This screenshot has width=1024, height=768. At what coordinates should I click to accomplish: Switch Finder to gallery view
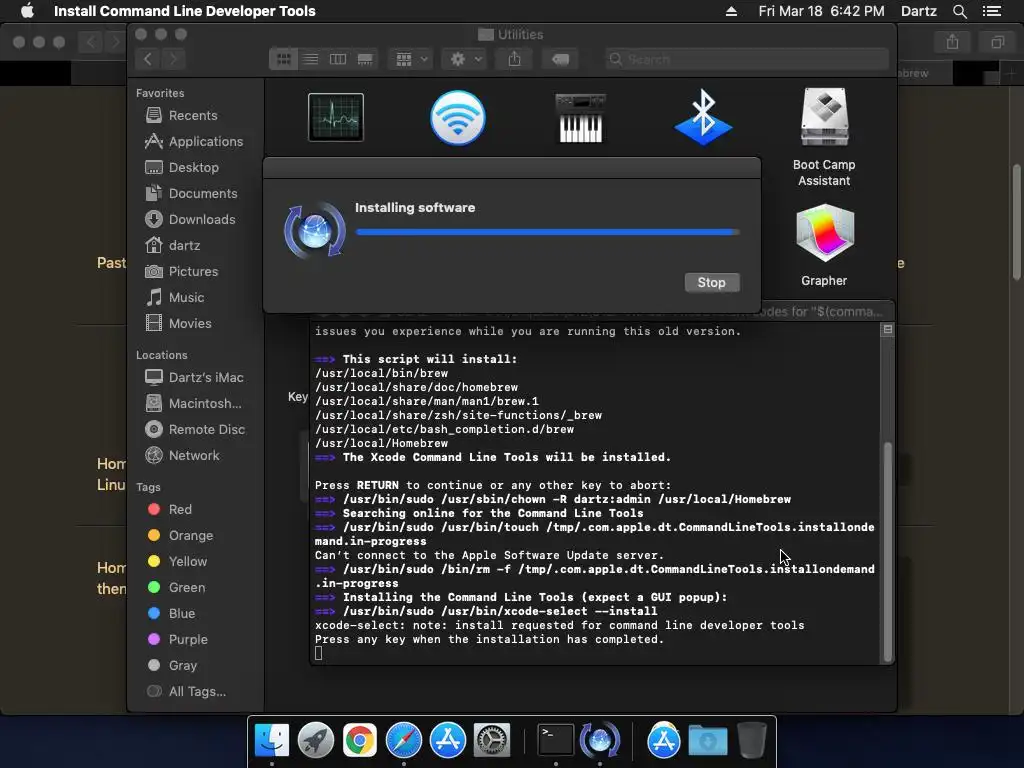pyautogui.click(x=365, y=59)
